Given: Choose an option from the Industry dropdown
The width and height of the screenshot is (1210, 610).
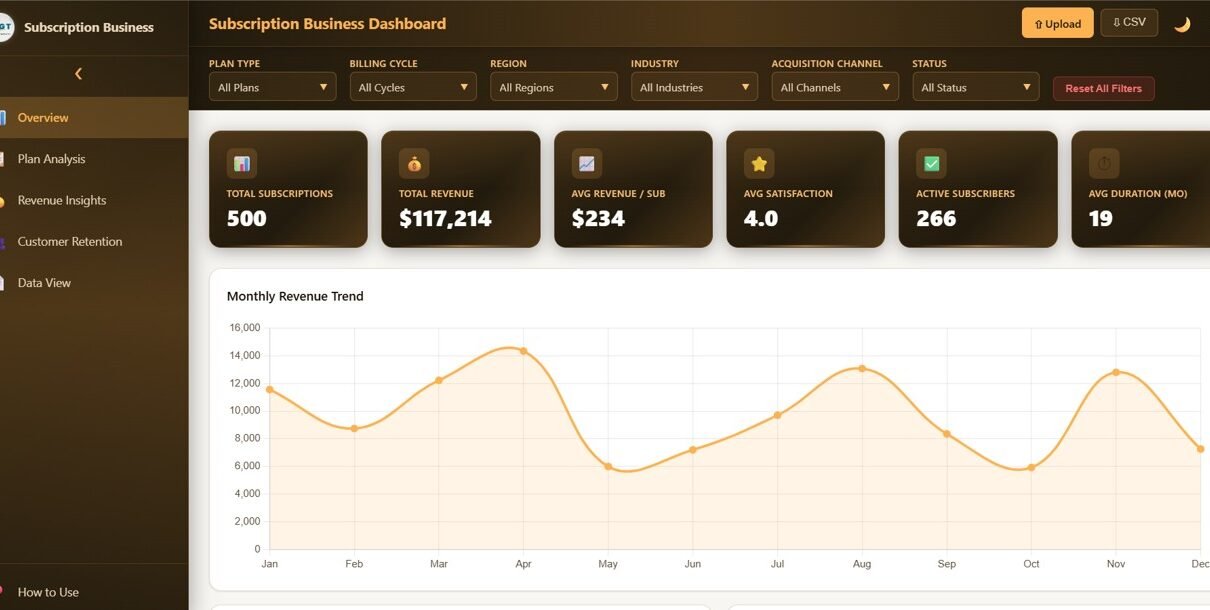Looking at the screenshot, I should pyautogui.click(x=694, y=87).
